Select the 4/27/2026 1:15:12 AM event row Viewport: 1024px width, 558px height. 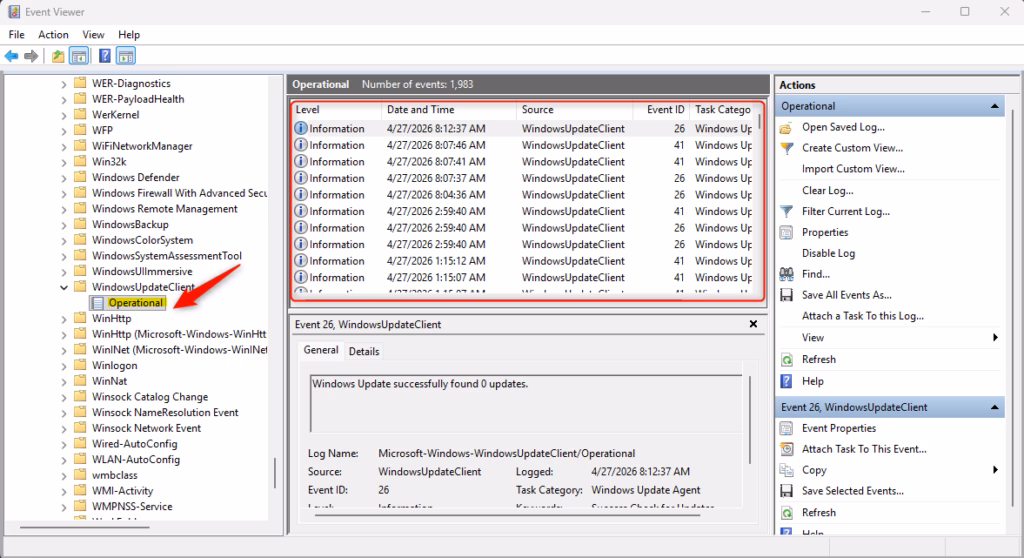(x=524, y=261)
